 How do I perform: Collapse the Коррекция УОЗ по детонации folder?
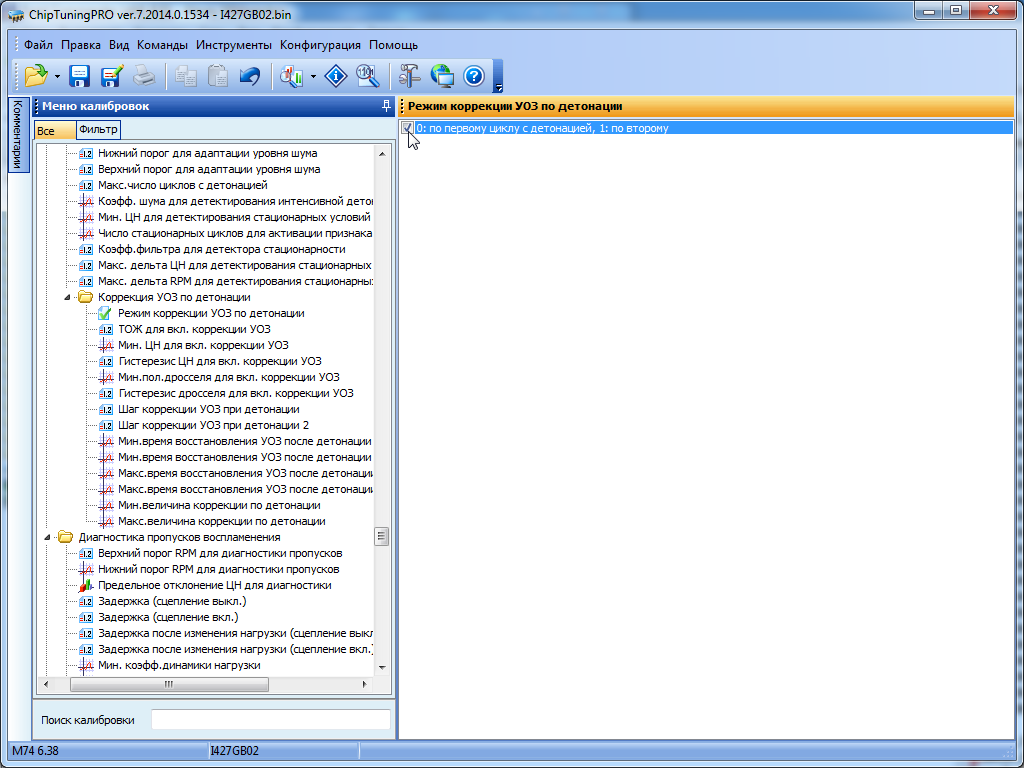[x=68, y=297]
